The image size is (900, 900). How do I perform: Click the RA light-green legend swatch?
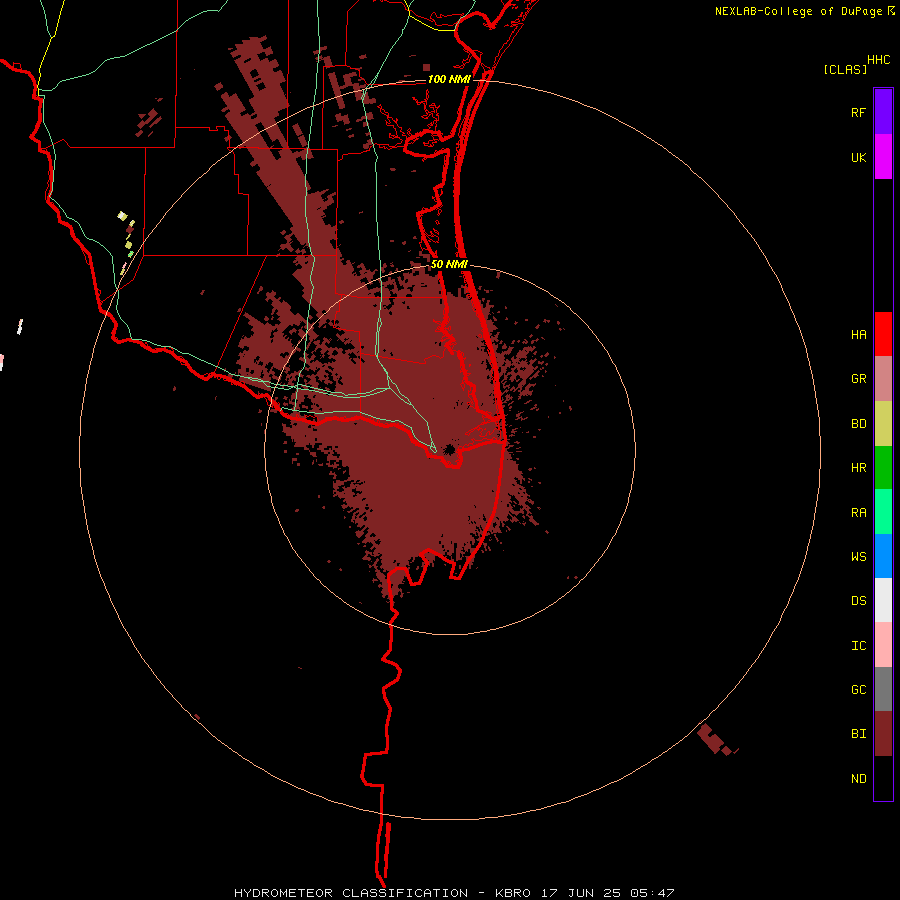(x=883, y=512)
